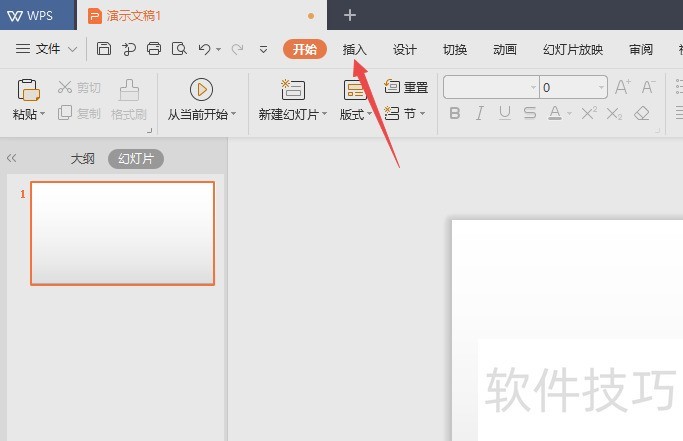Select slide 1 thumbnail
The image size is (683, 441).
click(122, 233)
